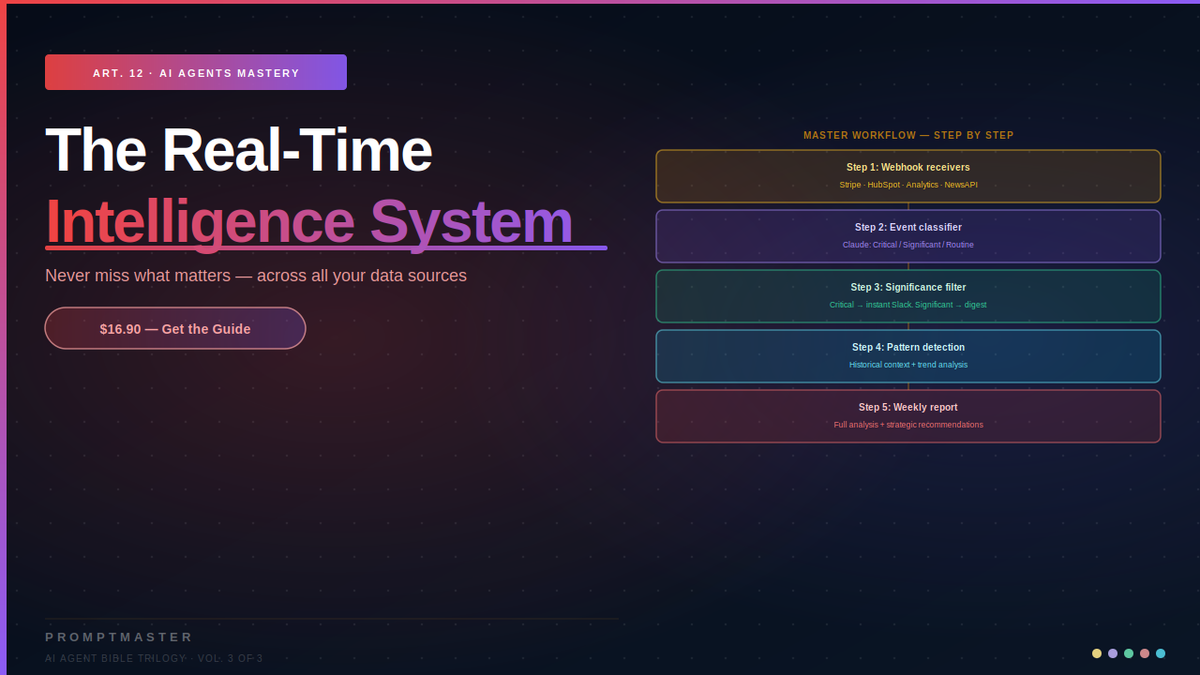Click the $16.90 Get the Guide button
1200x675 pixels.
click(x=175, y=328)
